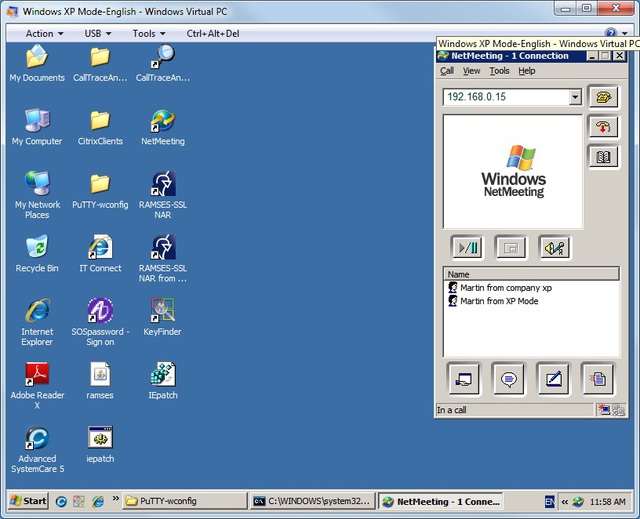This screenshot has height=519, width=640.
Task: Expand the quick launch overflow chevron
Action: click(x=116, y=498)
